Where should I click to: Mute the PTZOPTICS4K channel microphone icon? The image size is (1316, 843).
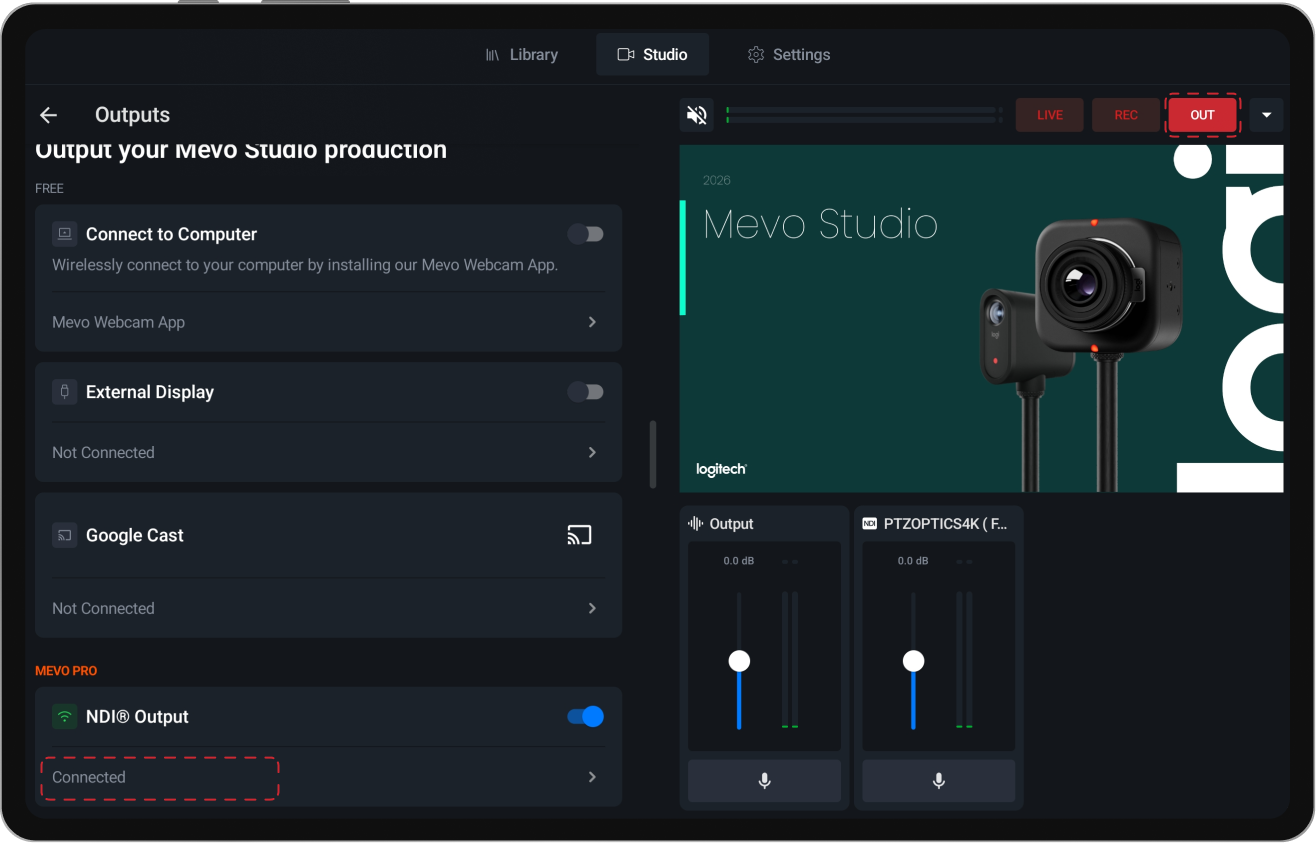click(x=938, y=781)
